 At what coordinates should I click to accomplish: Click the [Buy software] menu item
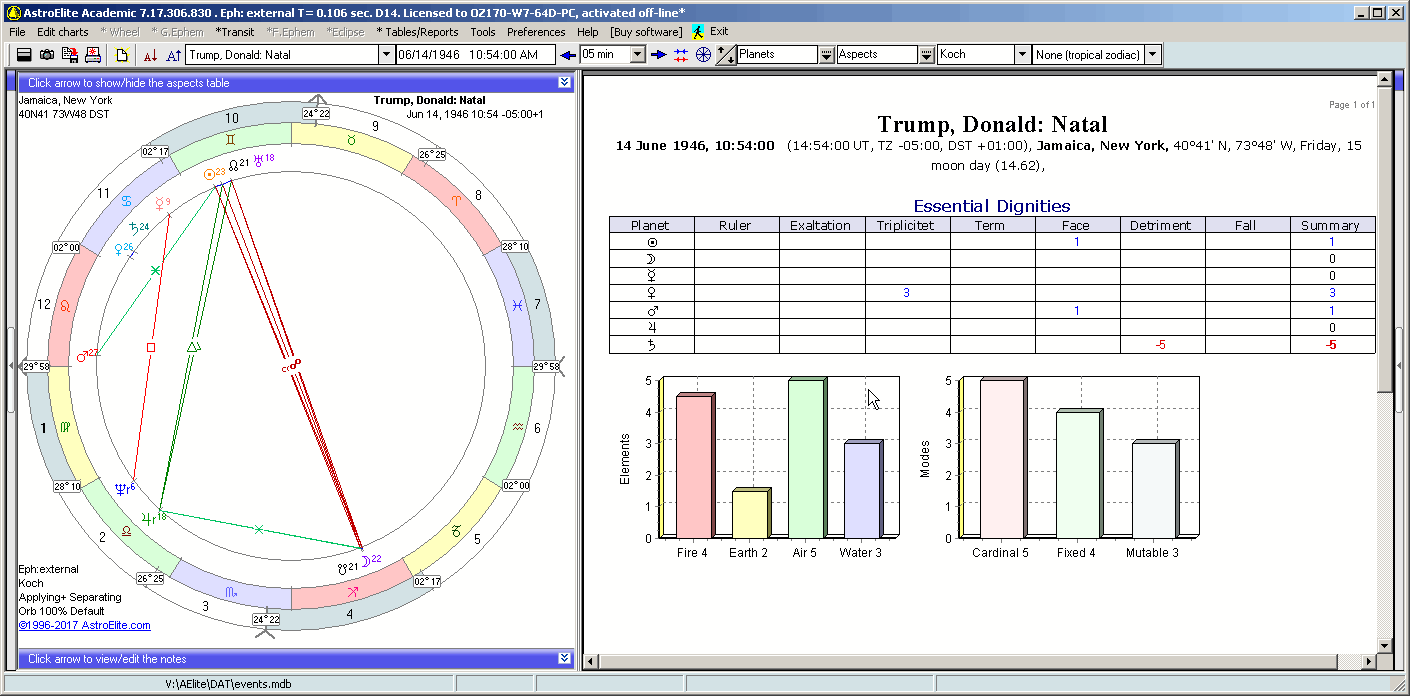646,32
